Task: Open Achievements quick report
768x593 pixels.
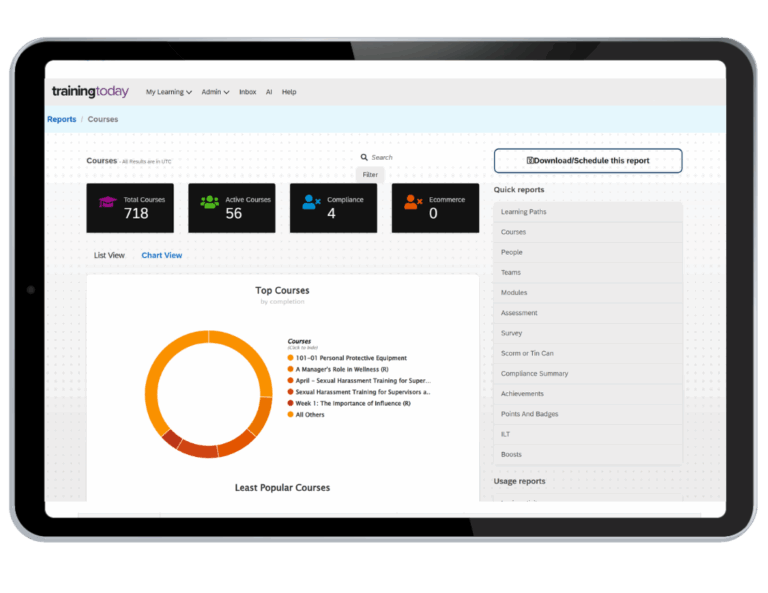Action: coord(588,394)
